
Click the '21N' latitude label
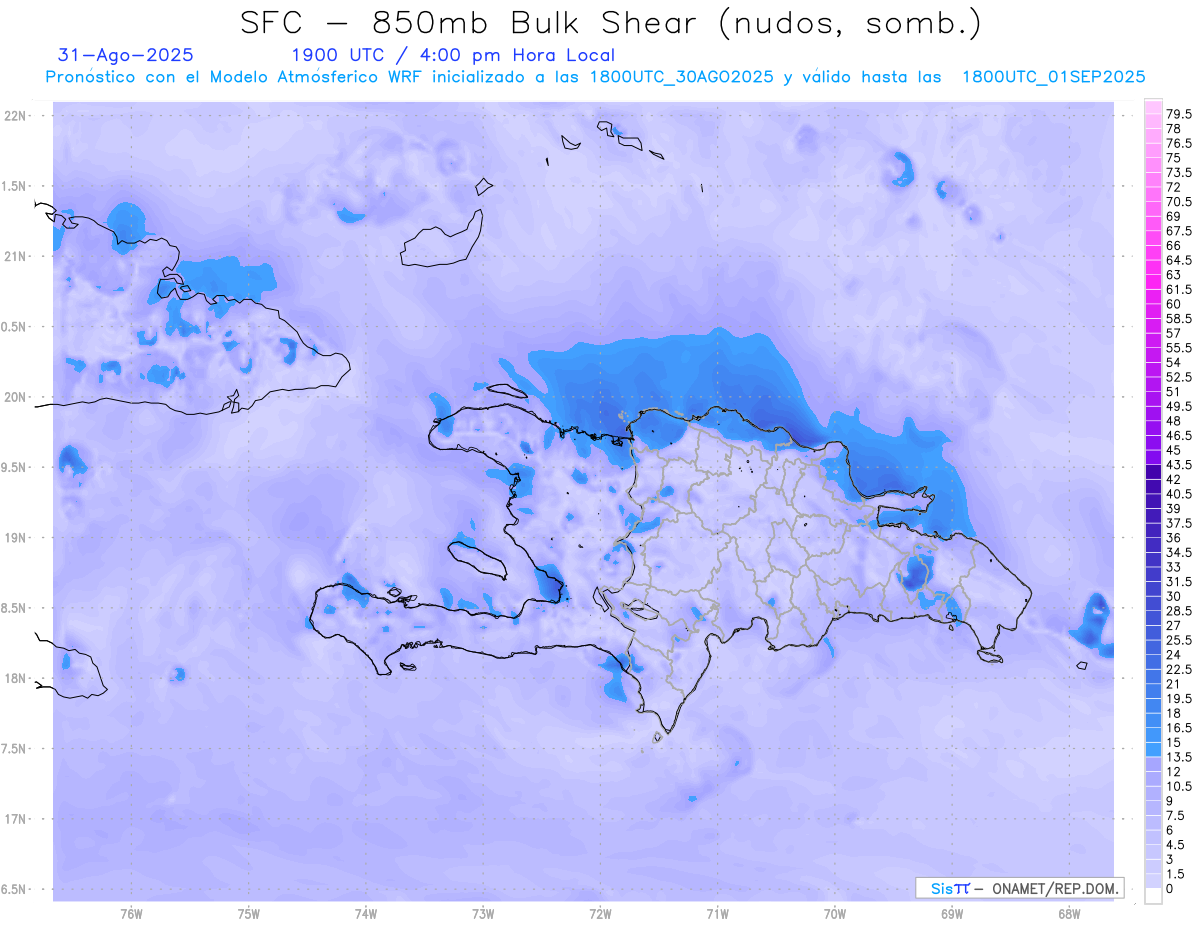point(17,256)
